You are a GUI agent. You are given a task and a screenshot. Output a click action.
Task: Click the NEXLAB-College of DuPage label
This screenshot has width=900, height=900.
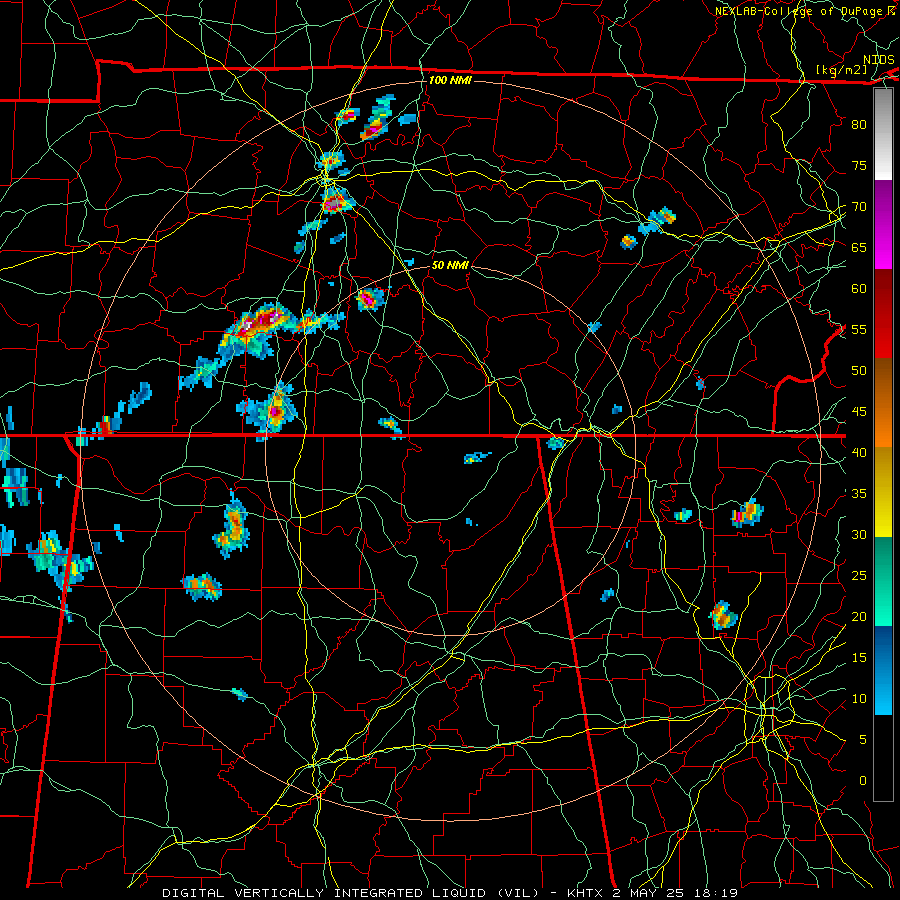[x=799, y=11]
